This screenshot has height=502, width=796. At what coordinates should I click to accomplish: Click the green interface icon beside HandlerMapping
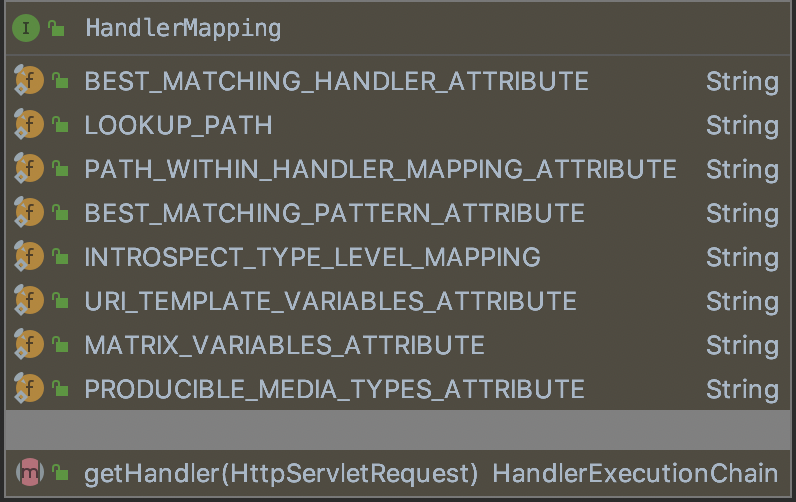26,28
